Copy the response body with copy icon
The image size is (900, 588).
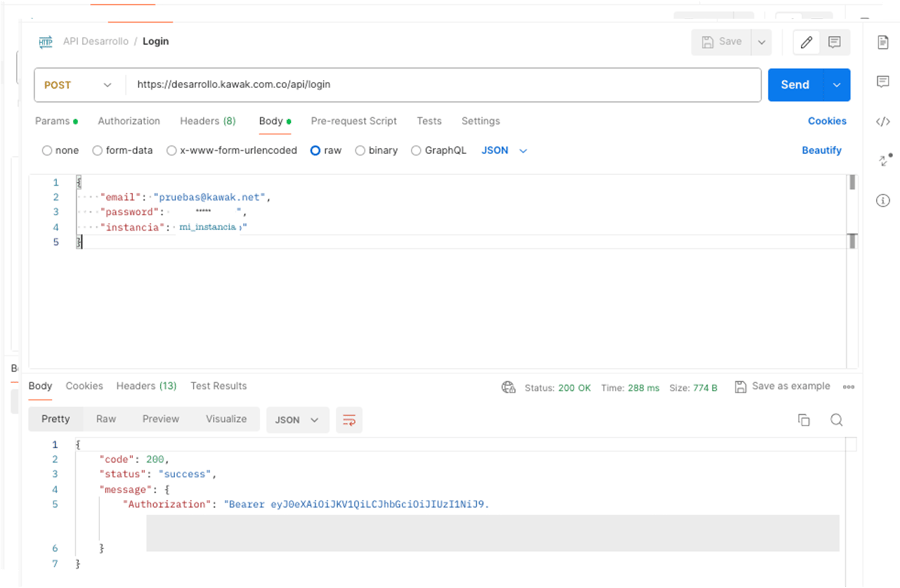click(803, 420)
